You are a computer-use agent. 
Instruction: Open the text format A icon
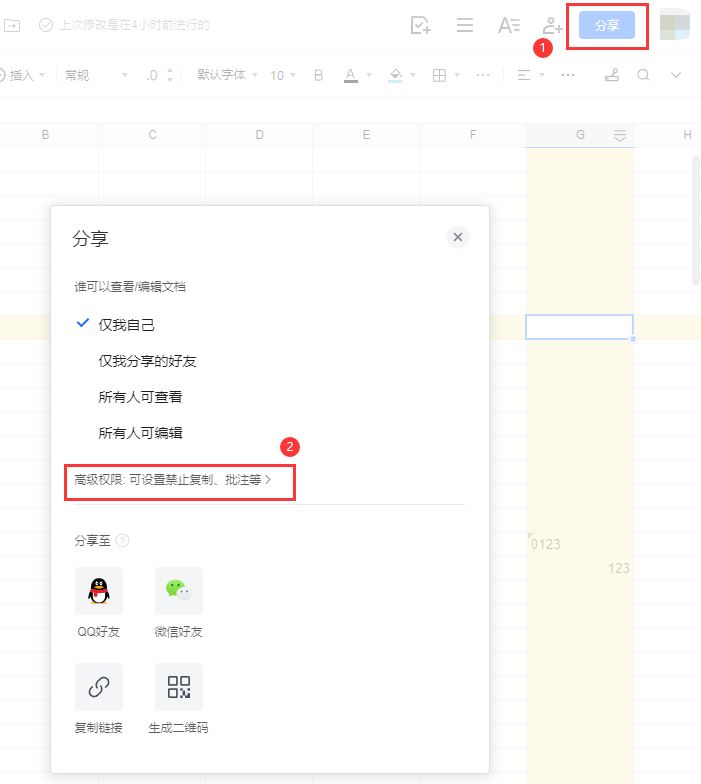point(509,25)
